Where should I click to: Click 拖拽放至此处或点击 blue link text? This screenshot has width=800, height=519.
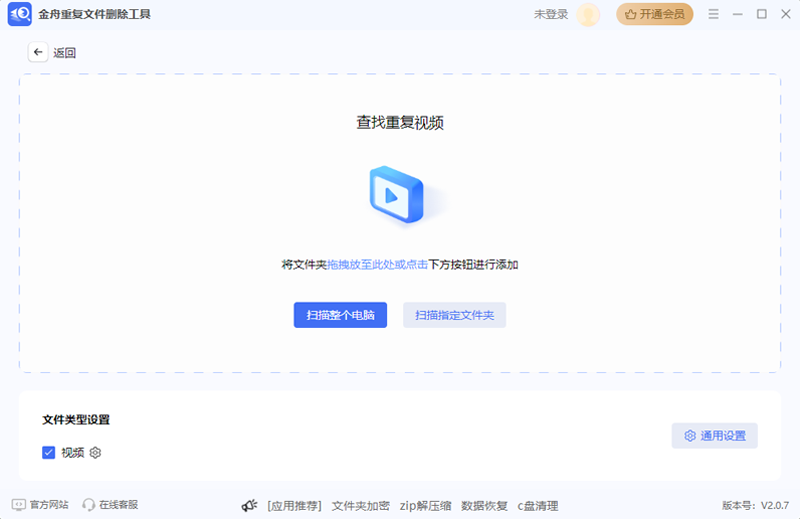[x=378, y=264]
